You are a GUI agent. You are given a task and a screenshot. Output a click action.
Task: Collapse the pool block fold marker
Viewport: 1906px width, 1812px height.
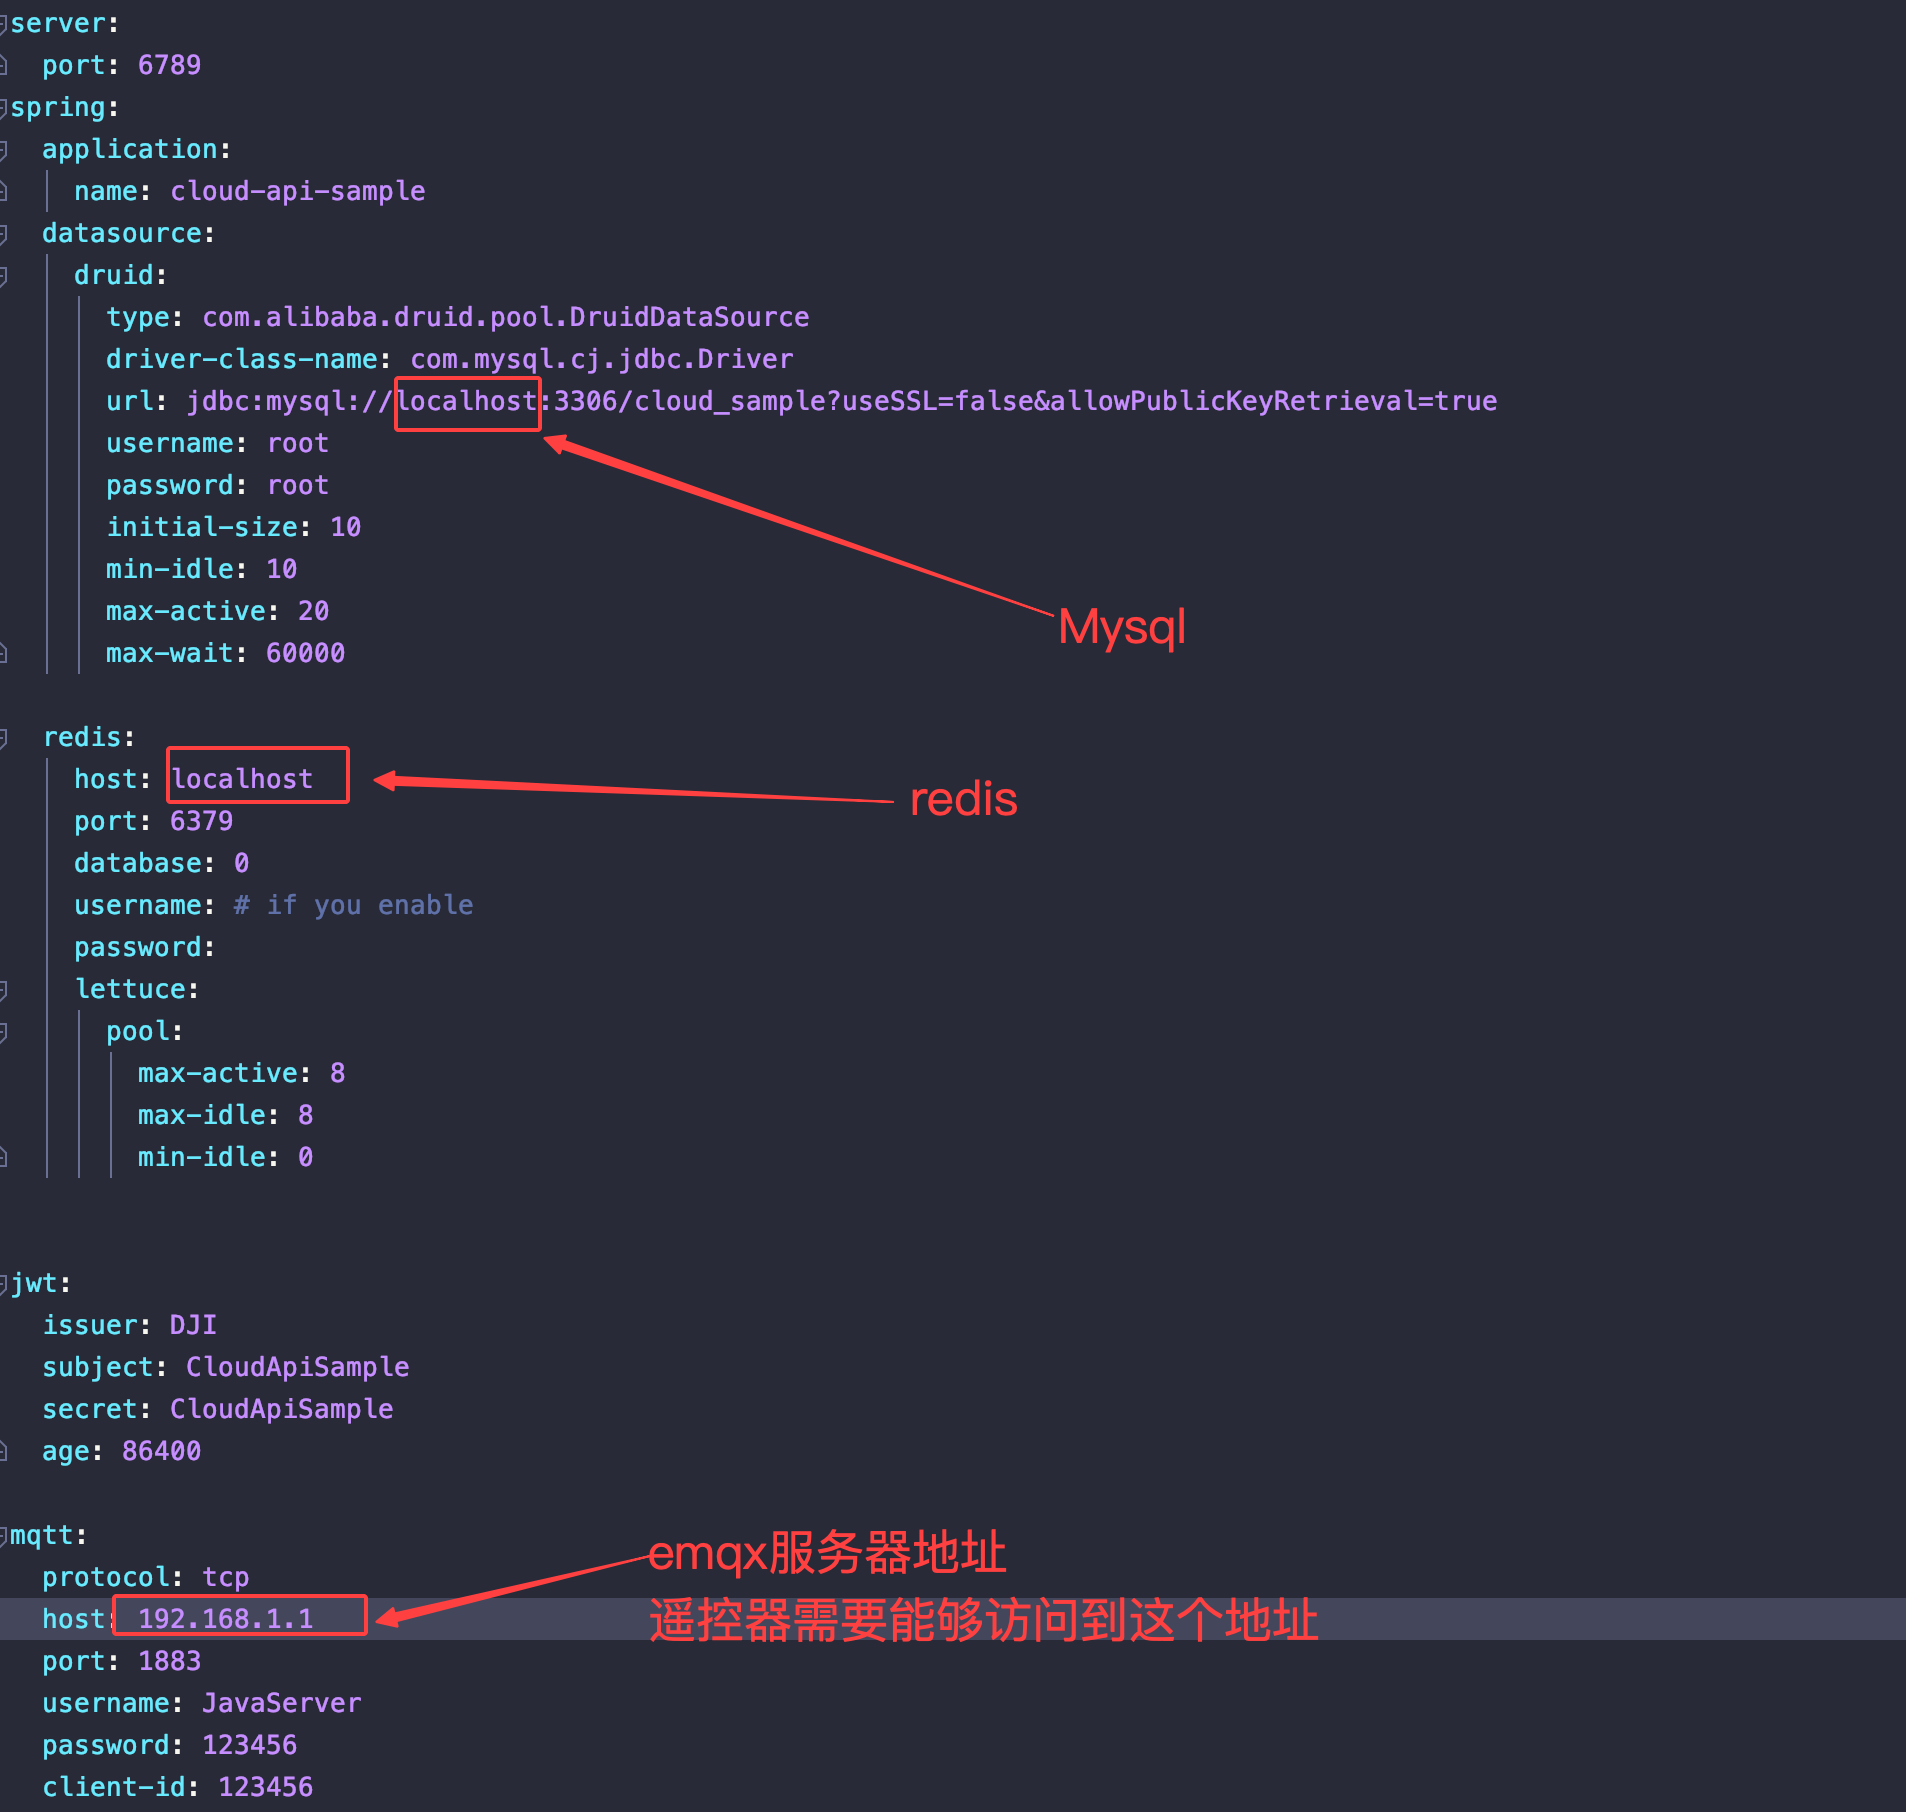(x=4, y=1032)
